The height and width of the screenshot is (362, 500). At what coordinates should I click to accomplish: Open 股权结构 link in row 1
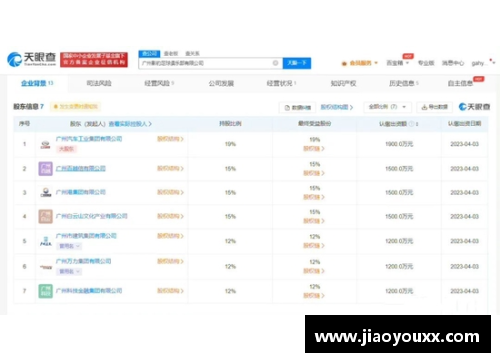click(x=170, y=139)
